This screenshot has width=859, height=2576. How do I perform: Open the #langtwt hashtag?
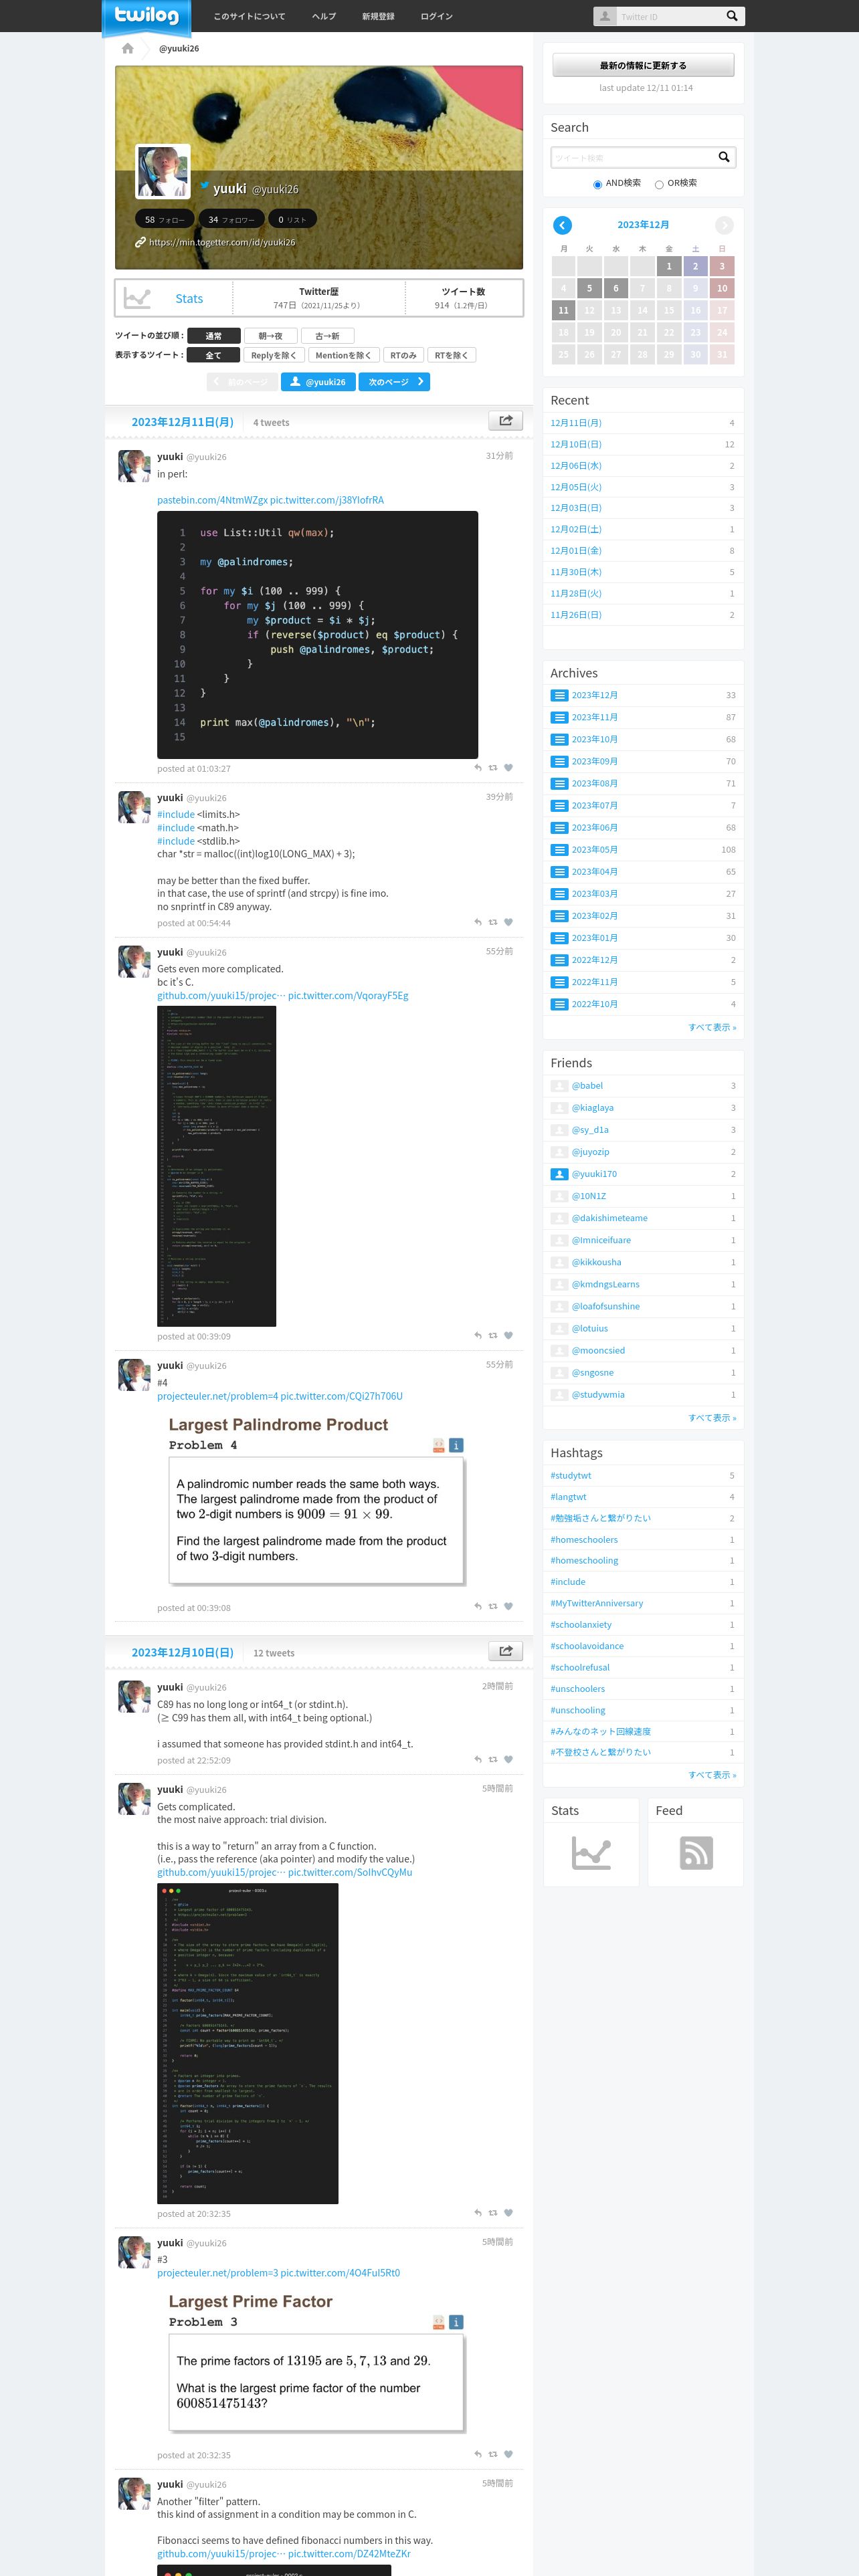[568, 1497]
